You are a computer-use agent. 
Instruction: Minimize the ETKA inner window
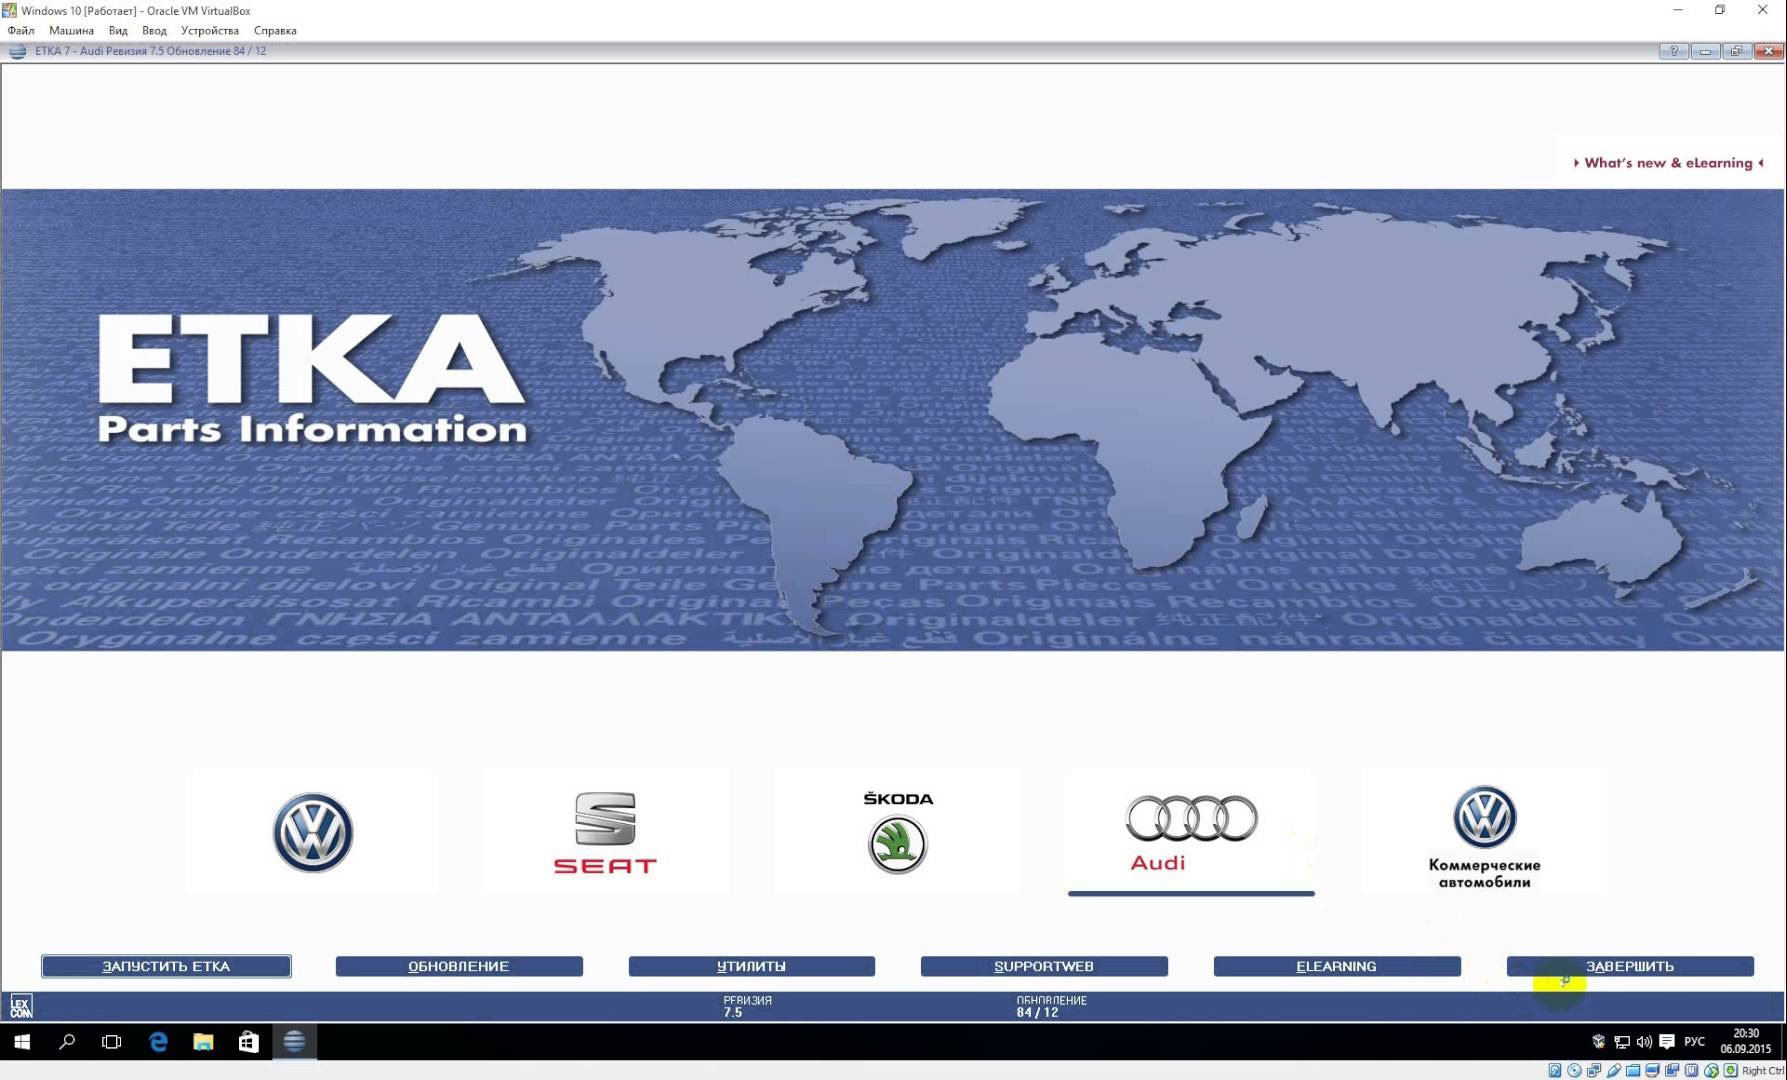pos(1705,51)
